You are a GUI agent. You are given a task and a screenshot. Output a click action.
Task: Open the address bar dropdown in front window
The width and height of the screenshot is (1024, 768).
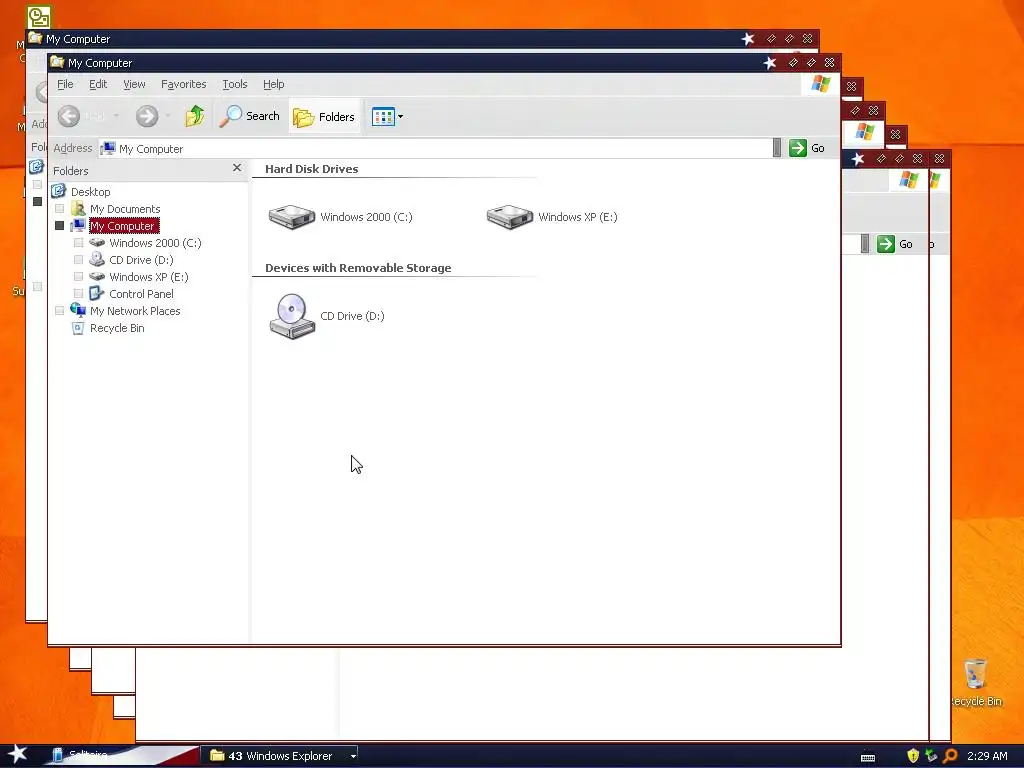coord(776,148)
